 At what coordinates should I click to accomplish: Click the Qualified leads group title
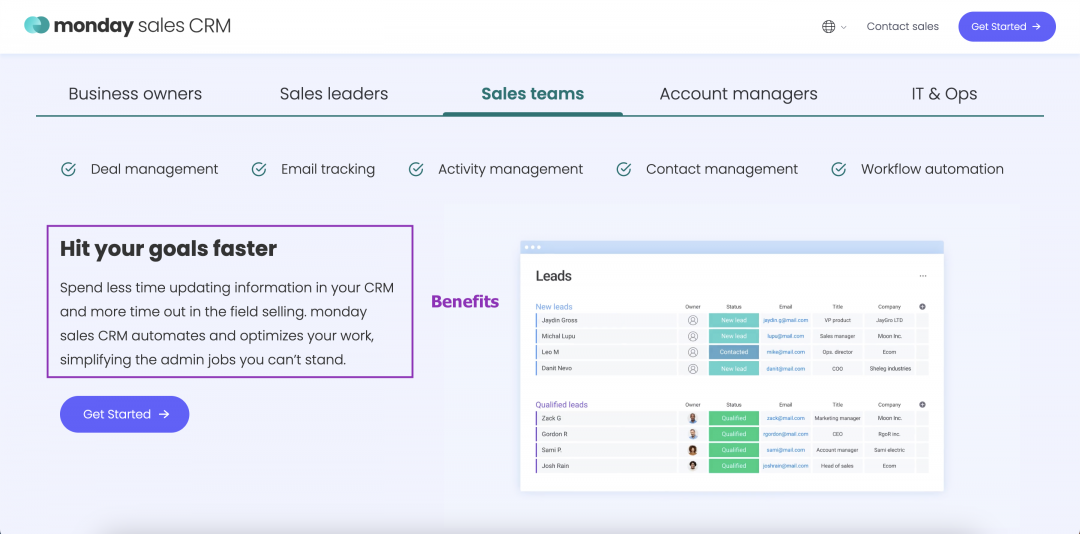[x=561, y=404]
